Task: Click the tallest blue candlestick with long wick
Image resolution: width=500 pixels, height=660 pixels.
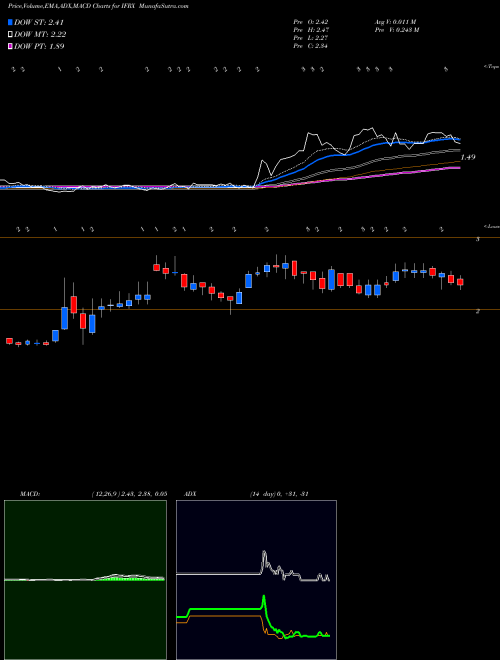Action: (x=64, y=318)
